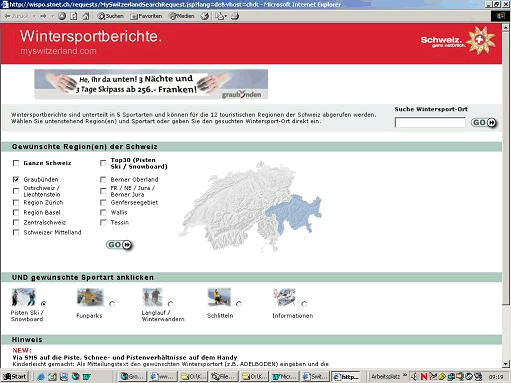
Task: Tick the Wallis region checkbox
Action: [x=103, y=212]
